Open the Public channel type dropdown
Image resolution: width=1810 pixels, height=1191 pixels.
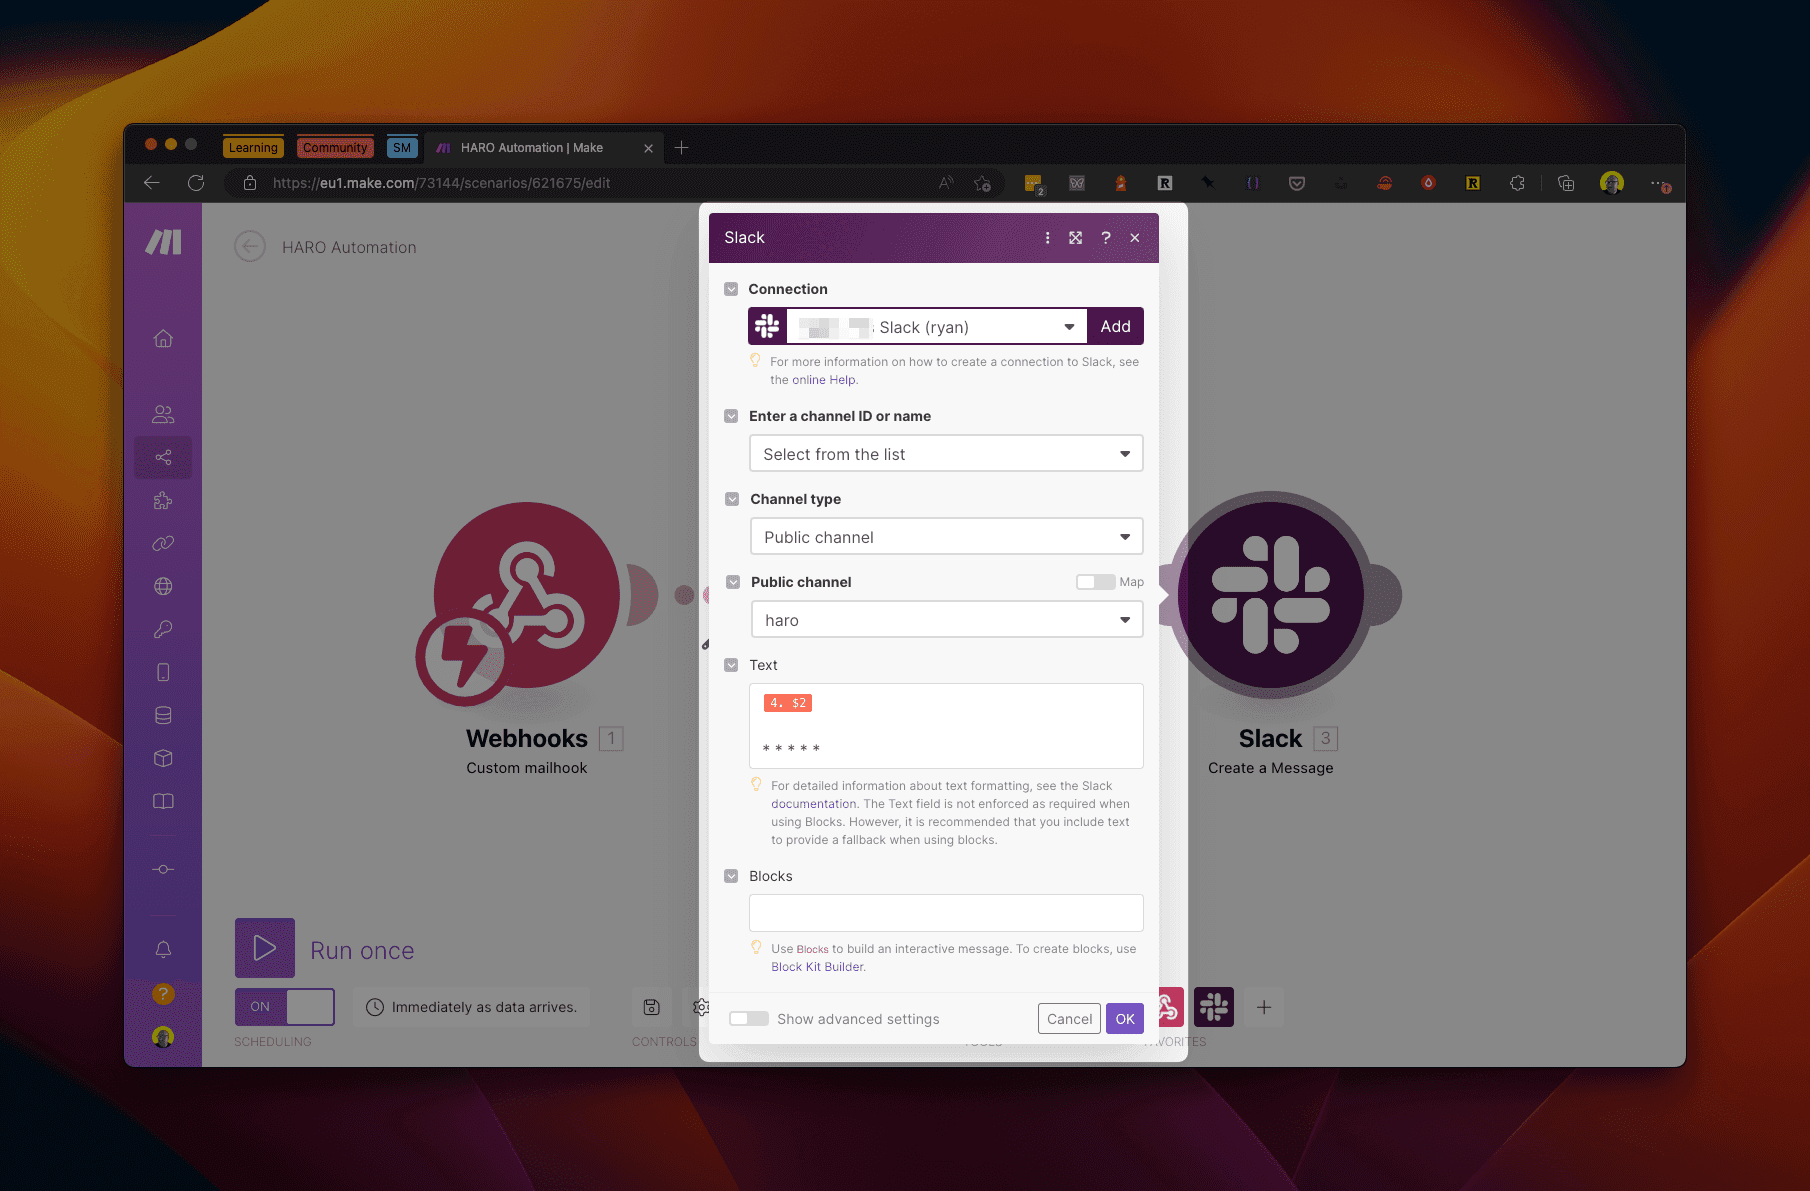946,537
